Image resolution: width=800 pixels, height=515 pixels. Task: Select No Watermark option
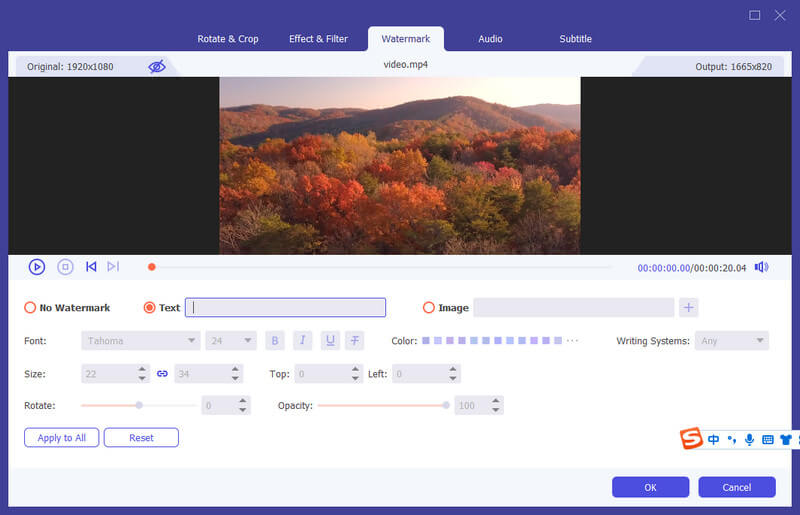[x=30, y=307]
